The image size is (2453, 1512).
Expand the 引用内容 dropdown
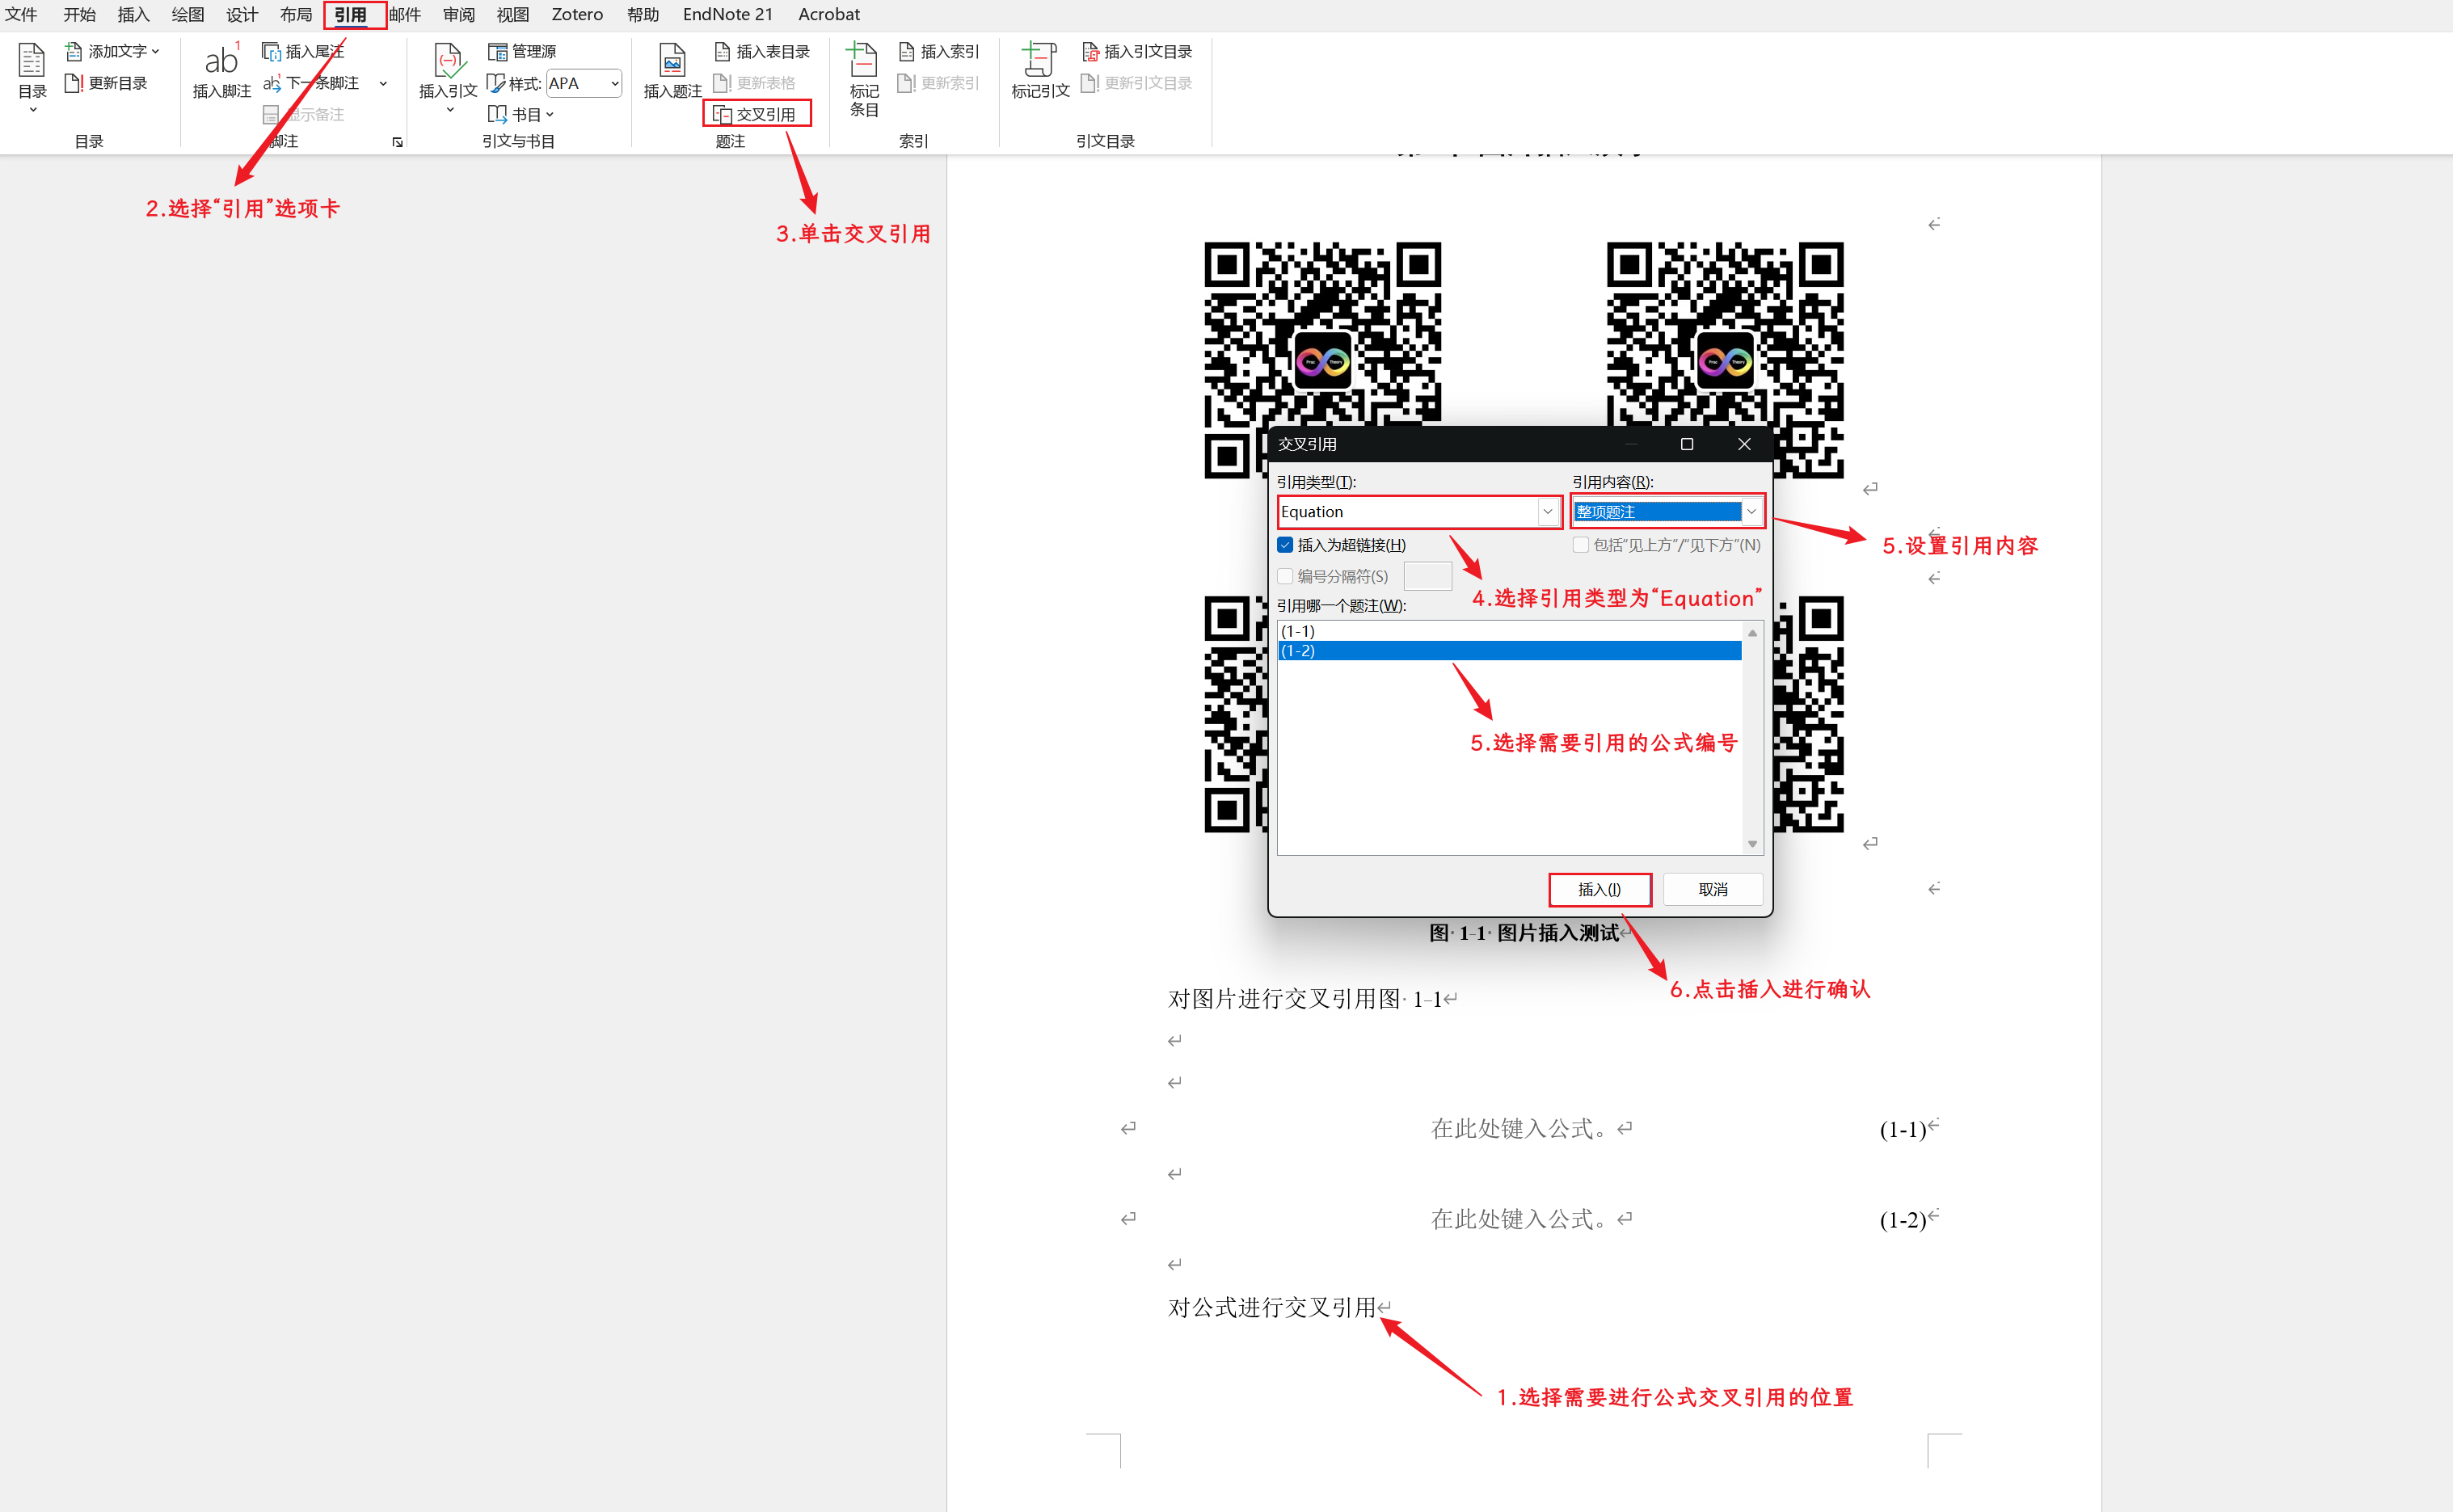click(1751, 512)
